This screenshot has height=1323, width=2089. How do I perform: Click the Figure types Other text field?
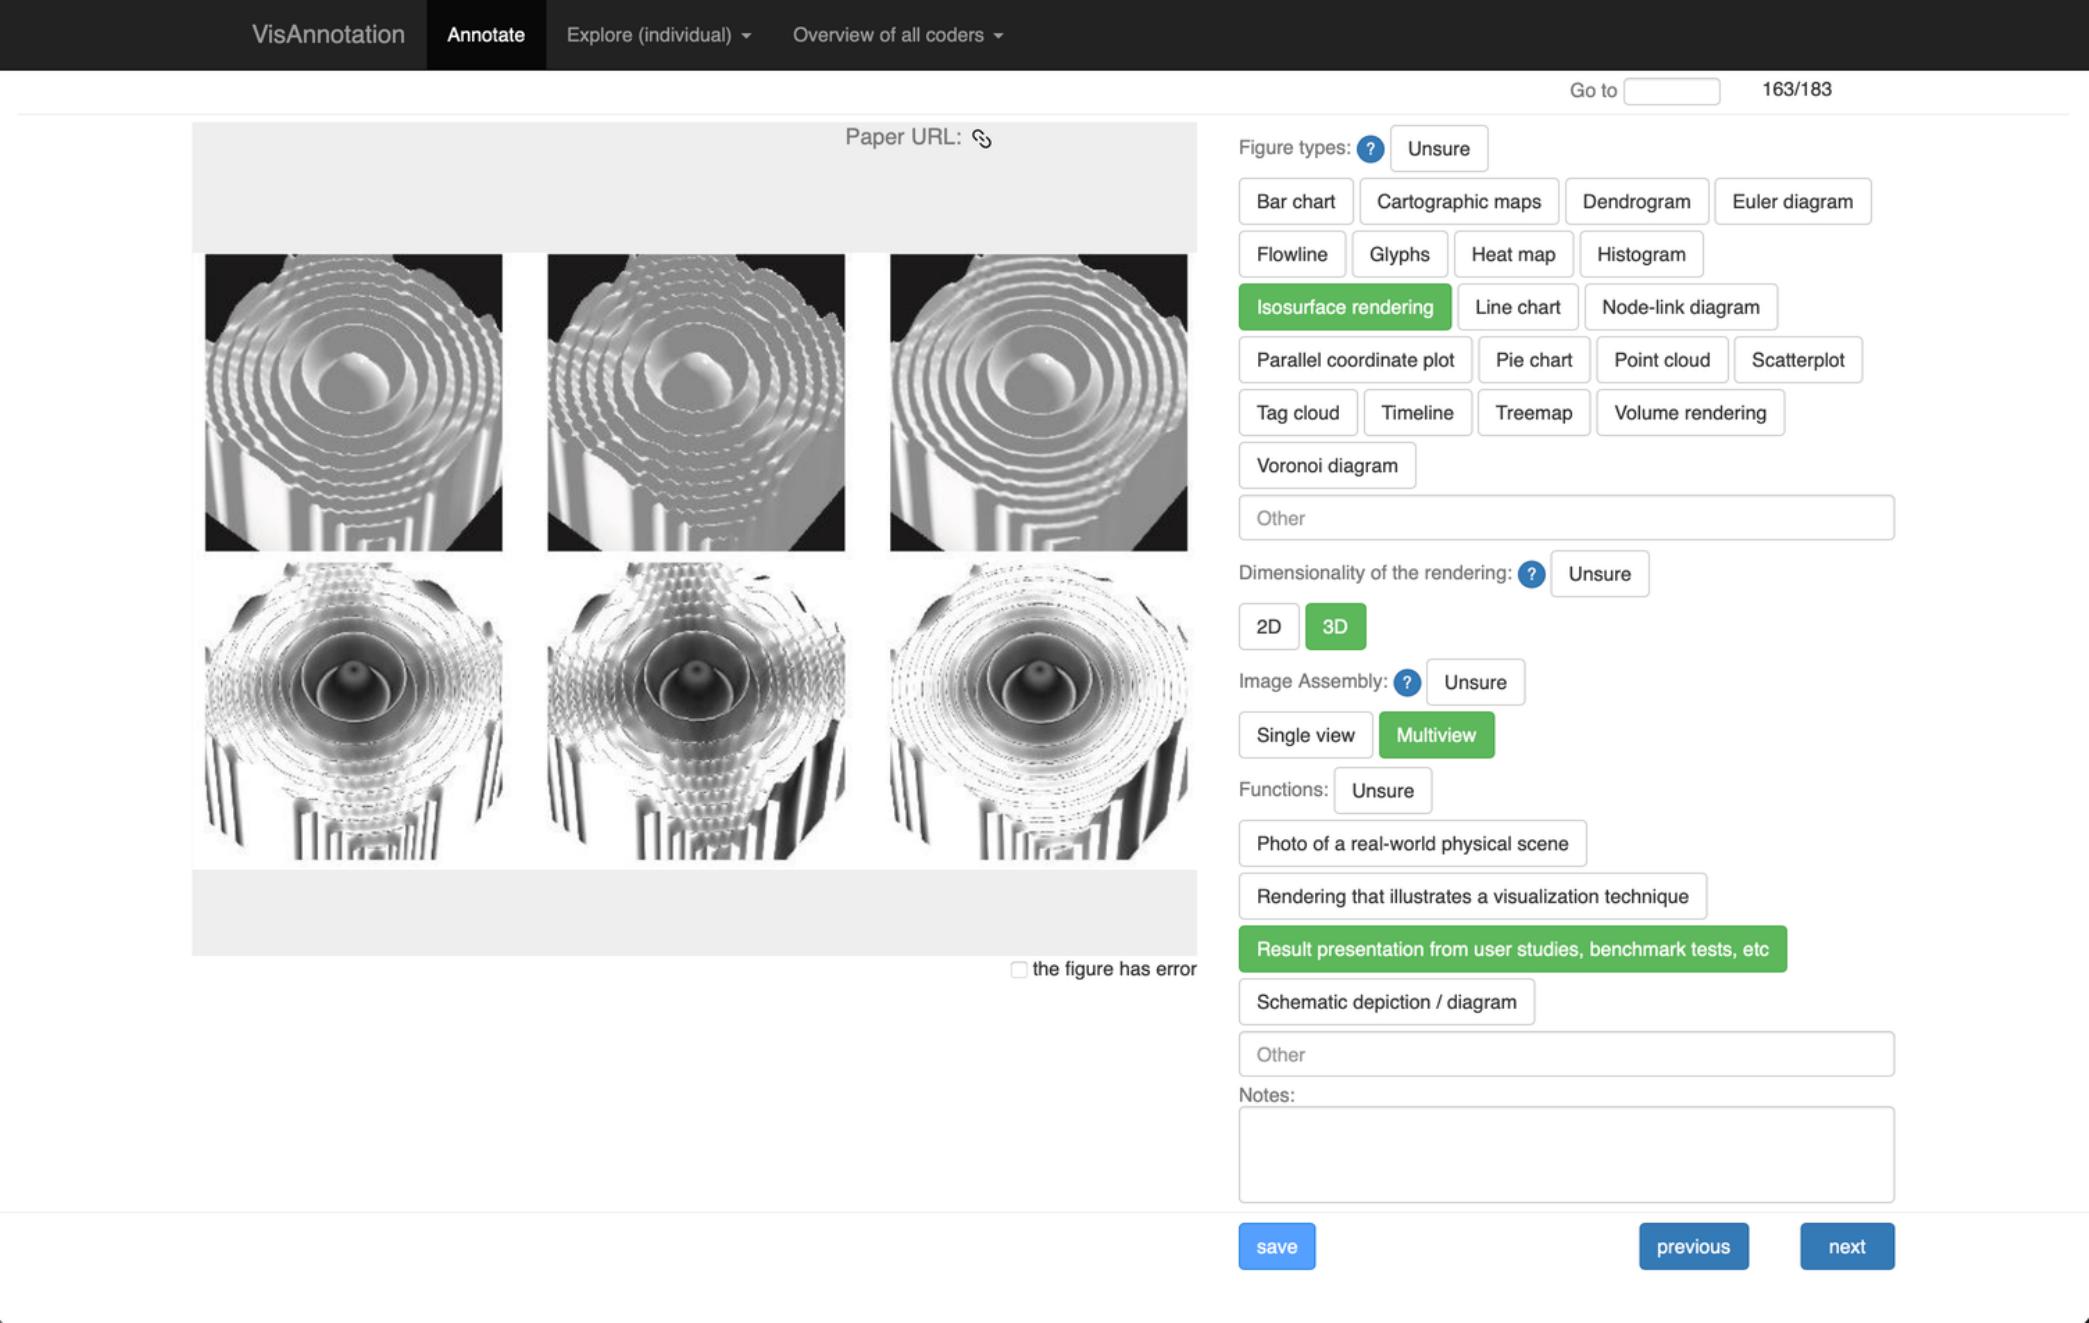[x=1566, y=518]
